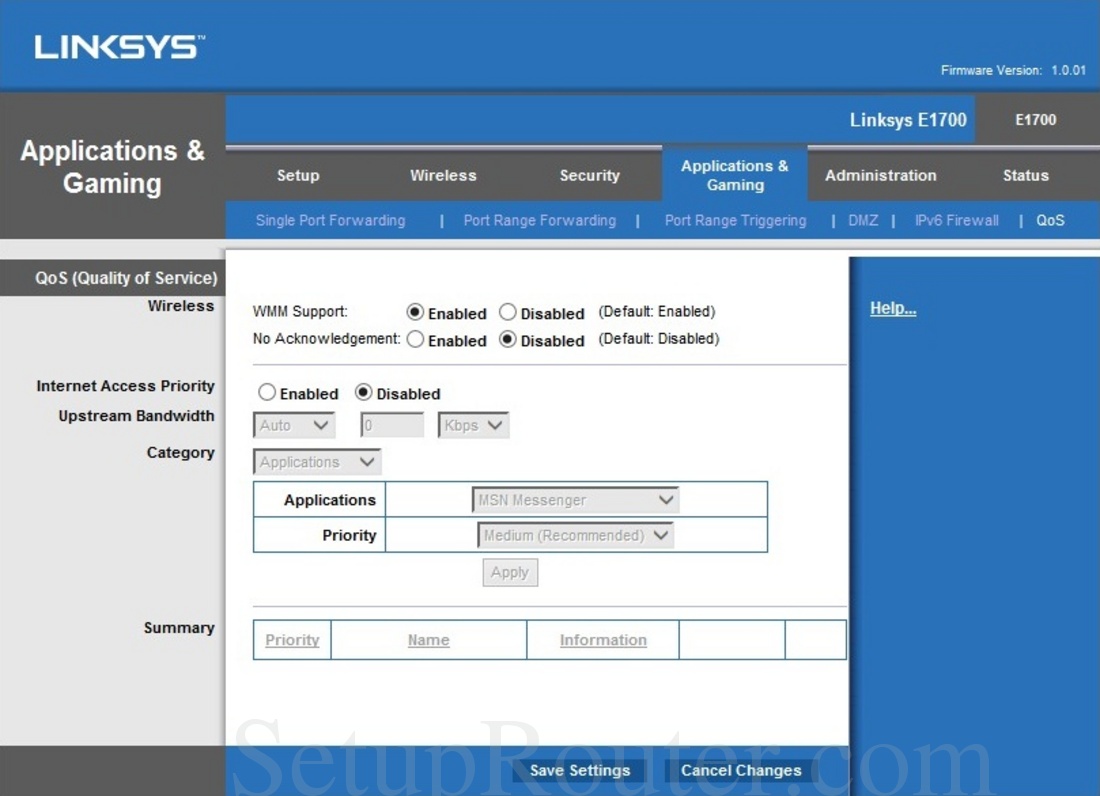Click the Save Settings button
The width and height of the screenshot is (1100, 796).
pyautogui.click(x=578, y=770)
